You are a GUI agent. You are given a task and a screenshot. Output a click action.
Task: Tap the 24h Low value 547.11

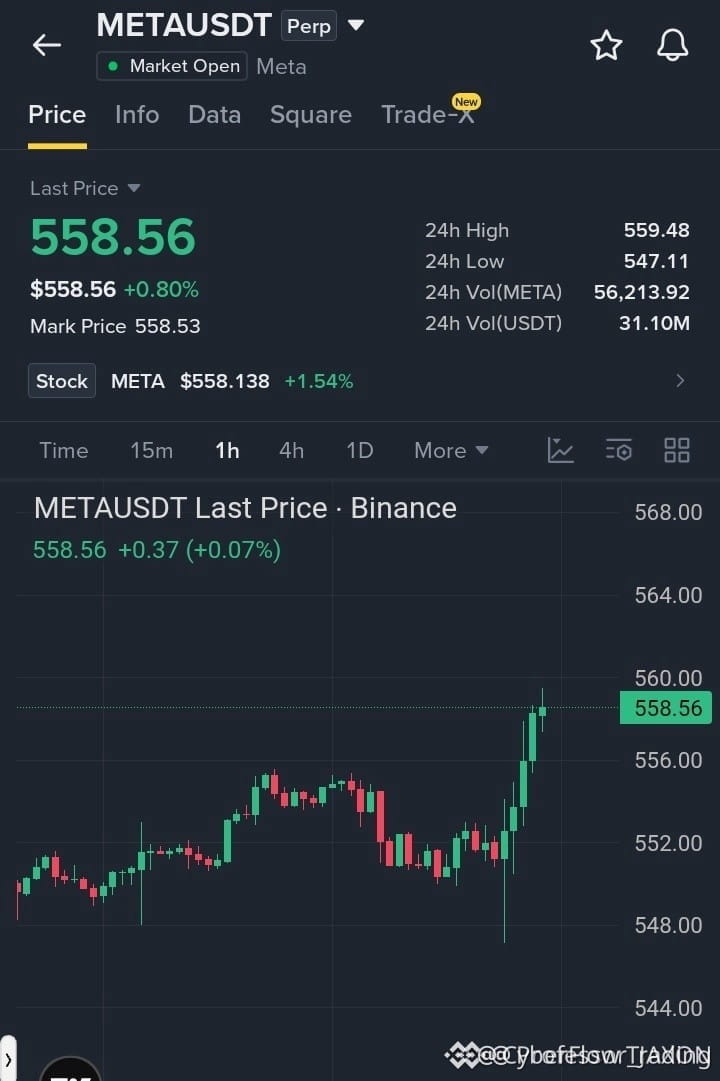pyautogui.click(x=656, y=261)
